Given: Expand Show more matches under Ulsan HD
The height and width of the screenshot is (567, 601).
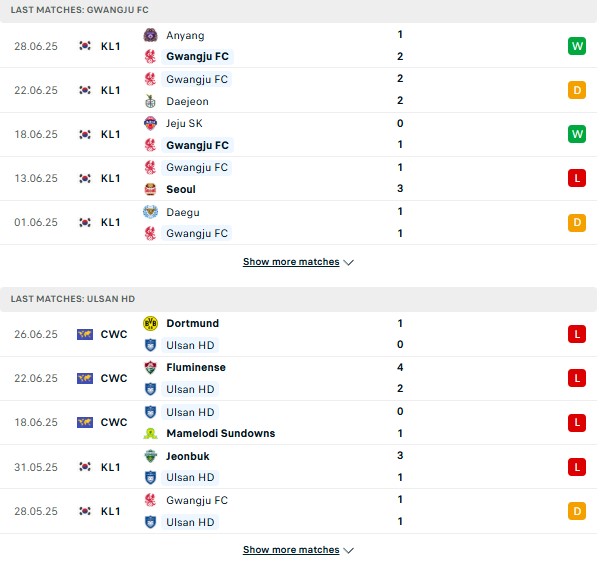Looking at the screenshot, I should click(298, 550).
